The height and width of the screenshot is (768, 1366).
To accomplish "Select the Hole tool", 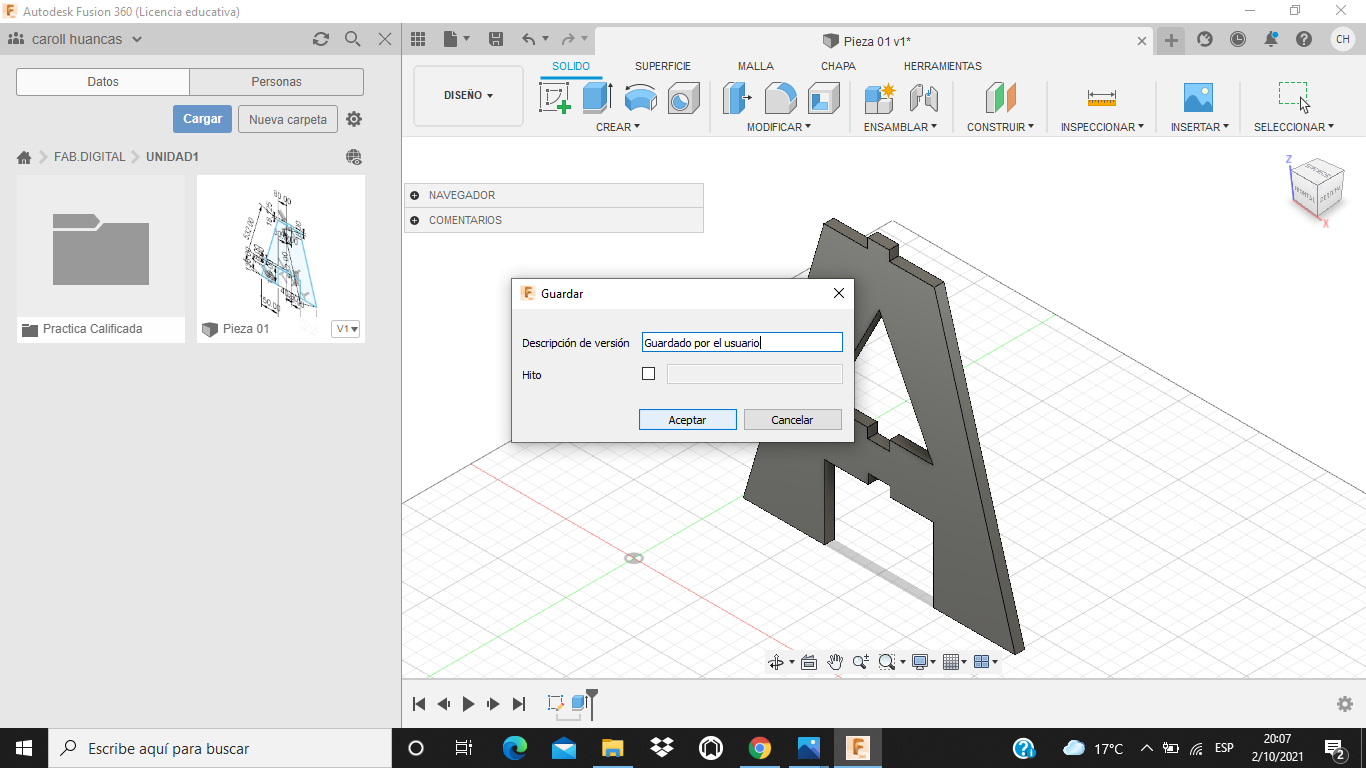I will point(683,98).
